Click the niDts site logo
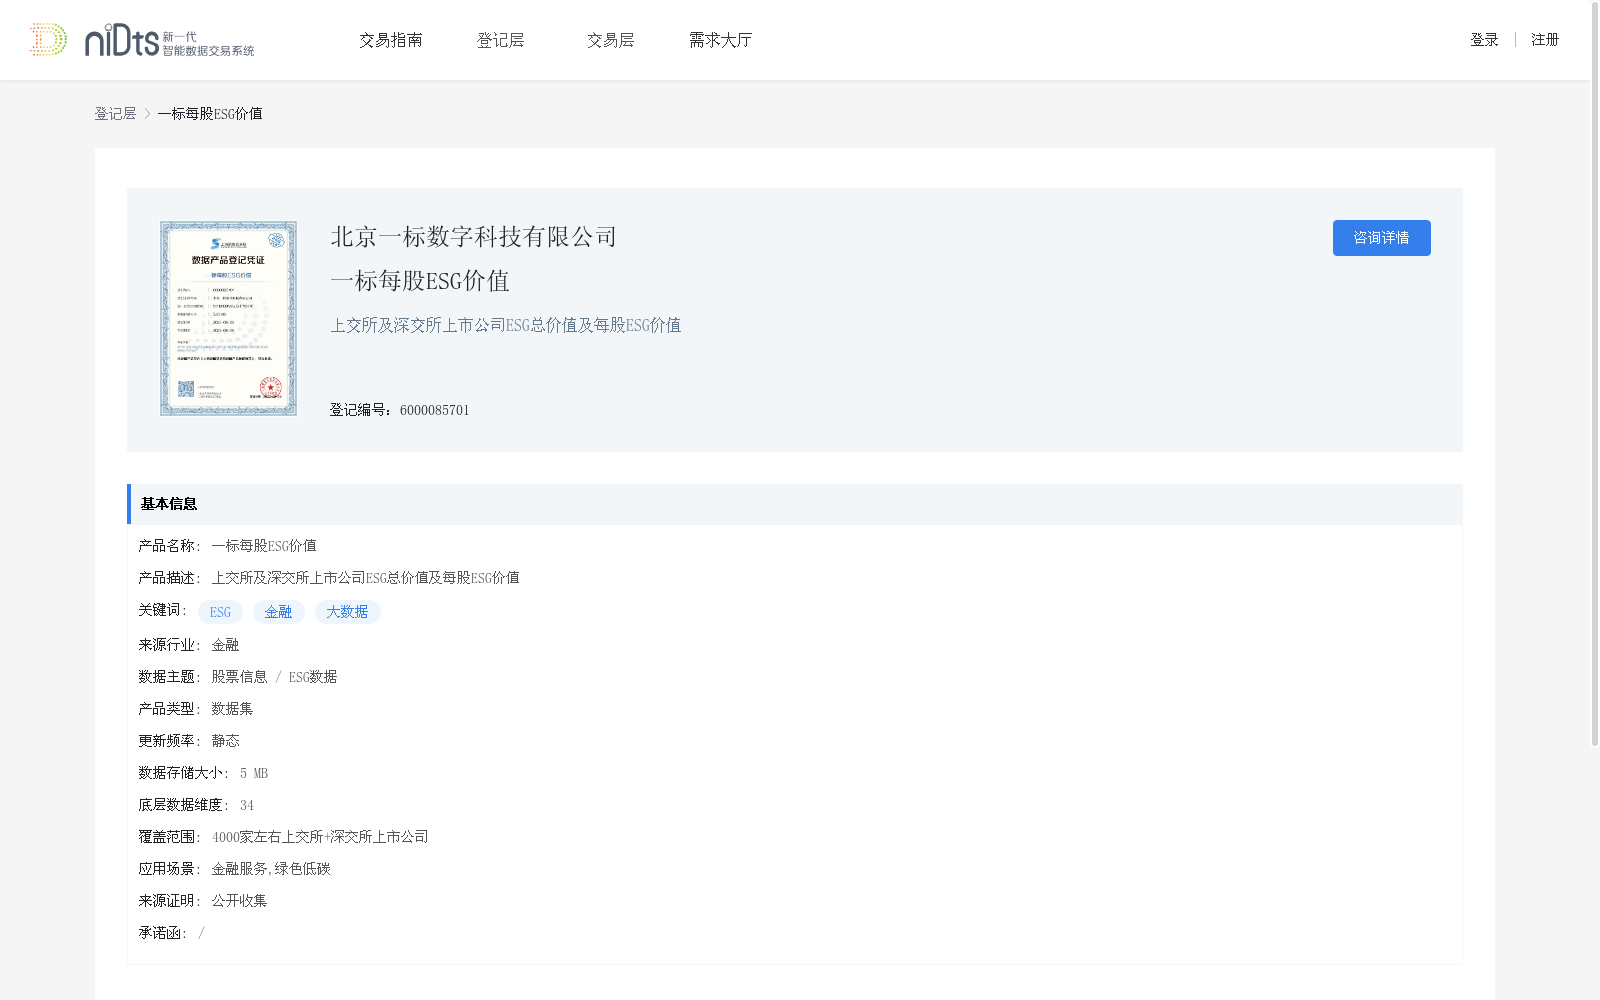This screenshot has width=1600, height=1000. [142, 40]
